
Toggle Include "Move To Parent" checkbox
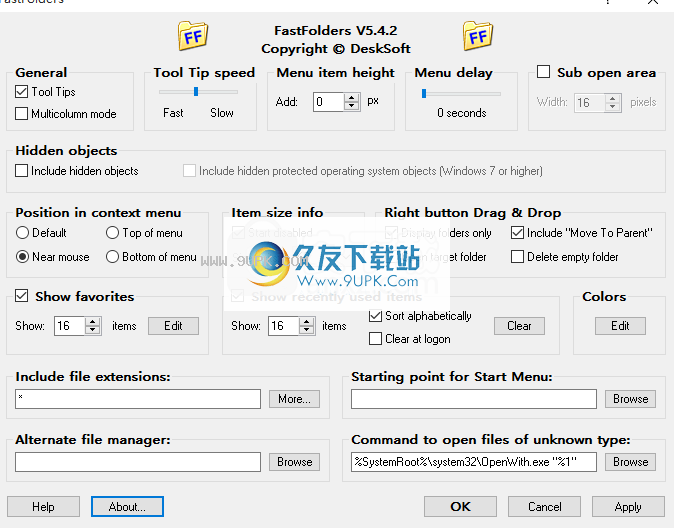click(518, 233)
